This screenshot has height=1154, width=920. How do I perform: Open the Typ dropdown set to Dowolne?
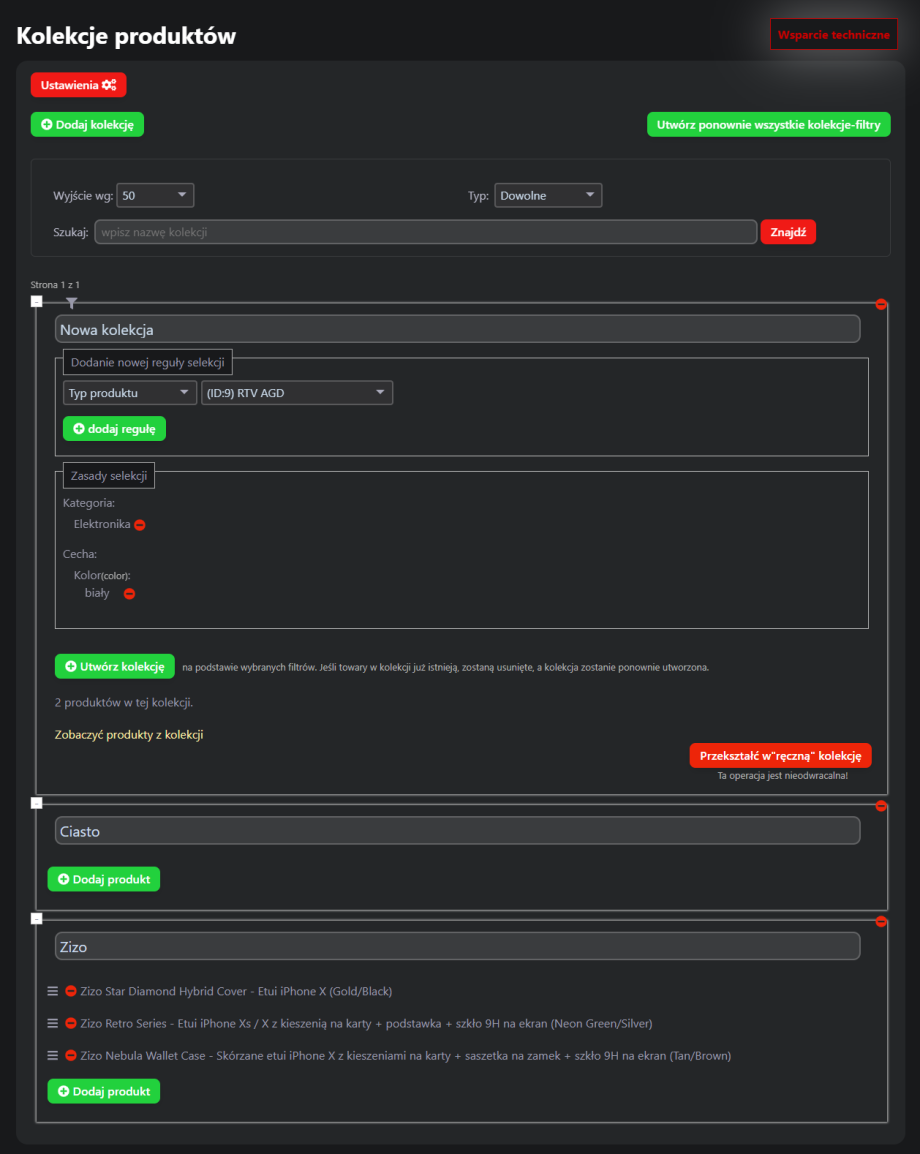[x=548, y=196]
